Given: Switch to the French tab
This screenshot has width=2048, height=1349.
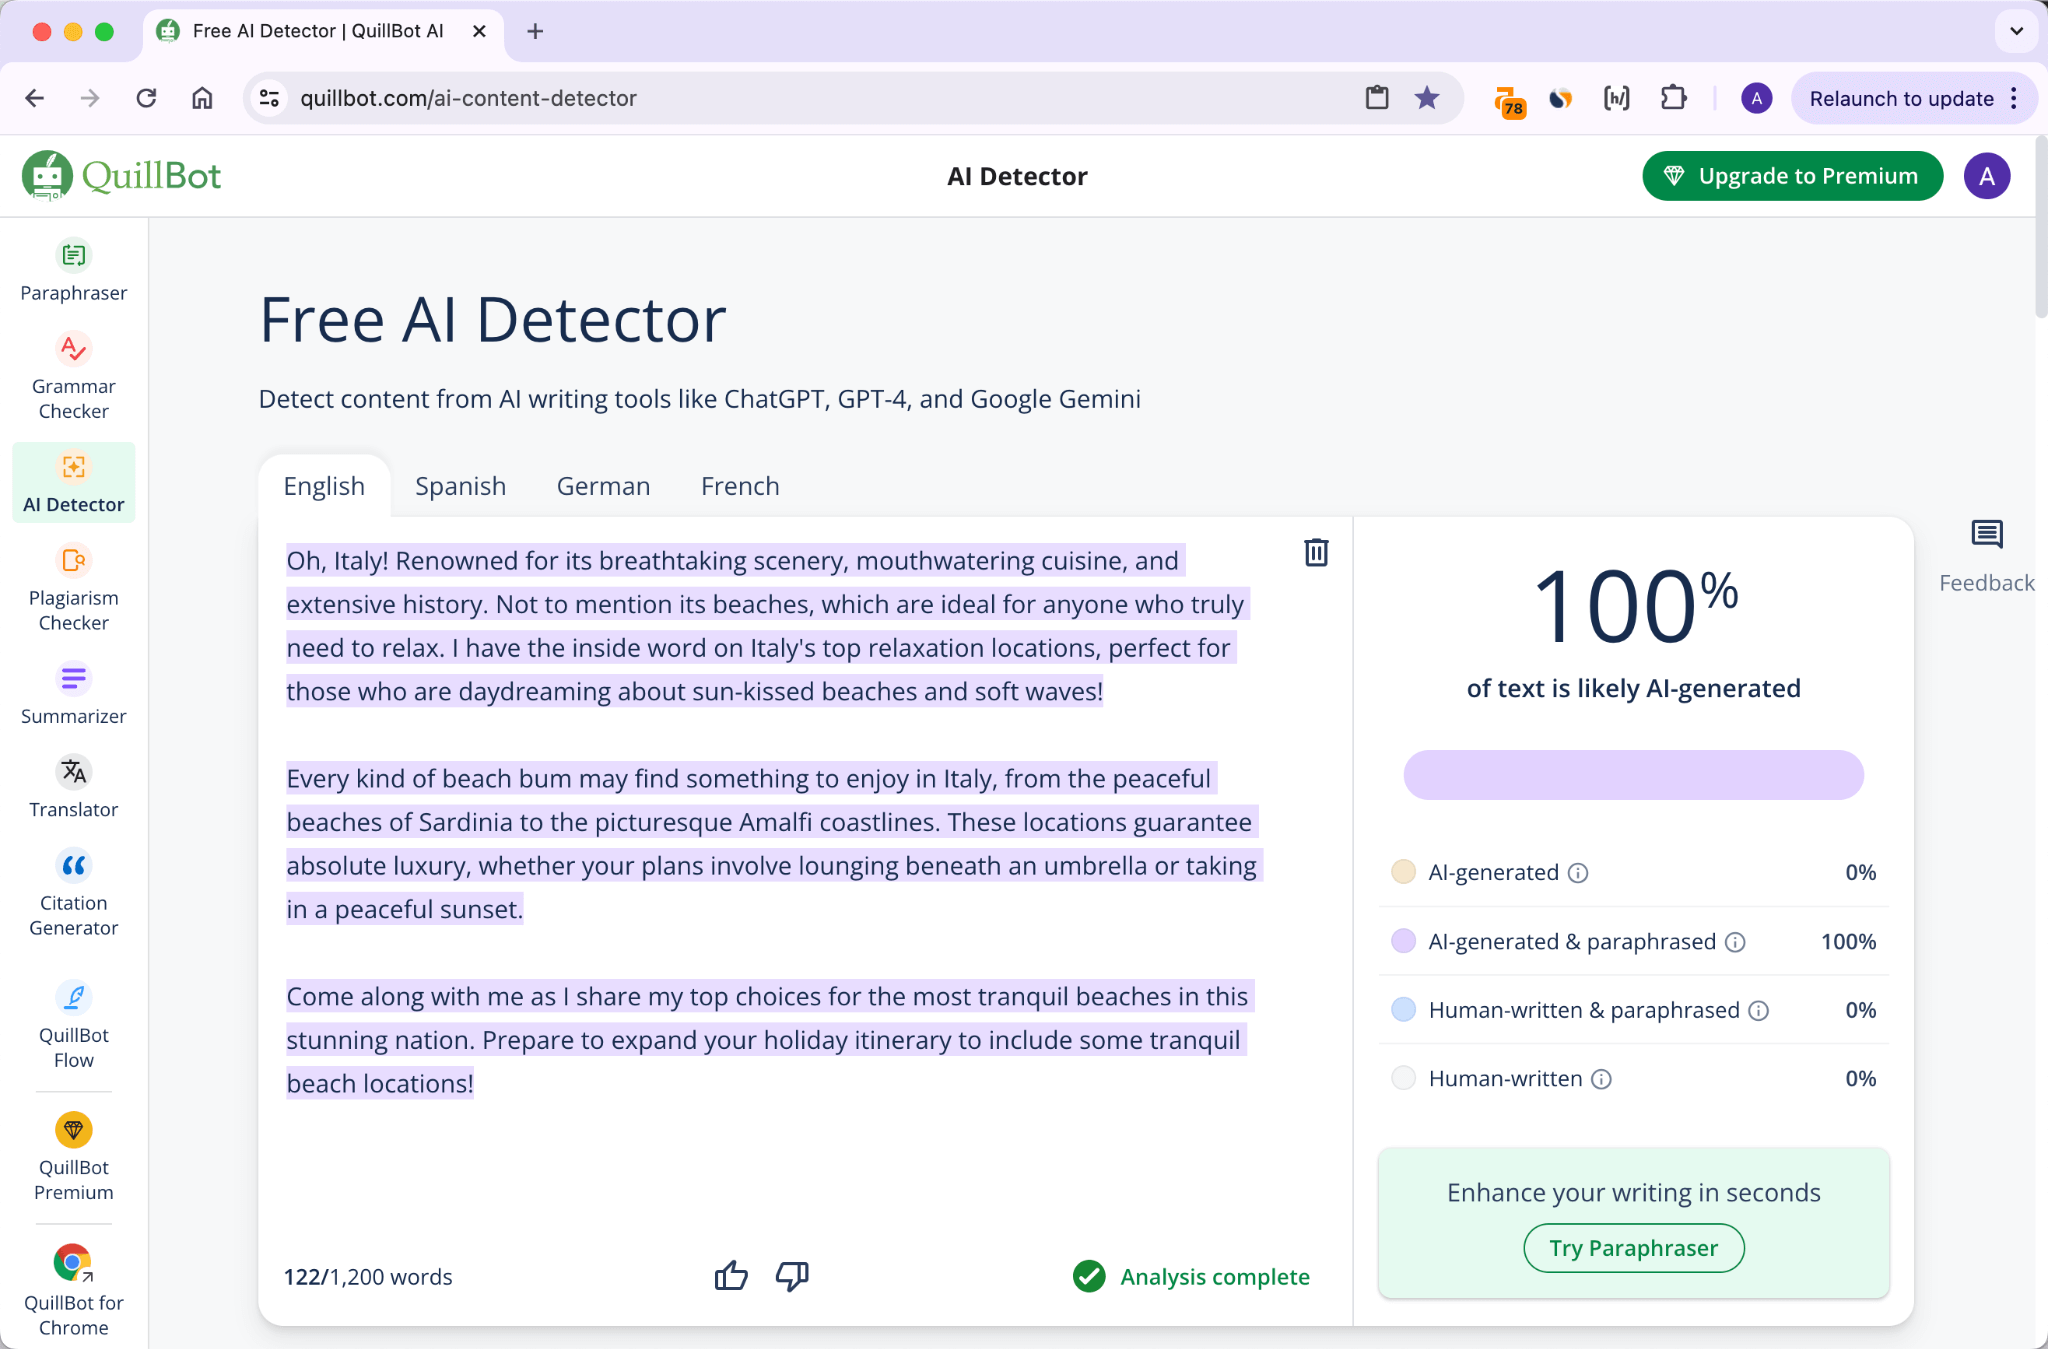Looking at the screenshot, I should point(740,486).
